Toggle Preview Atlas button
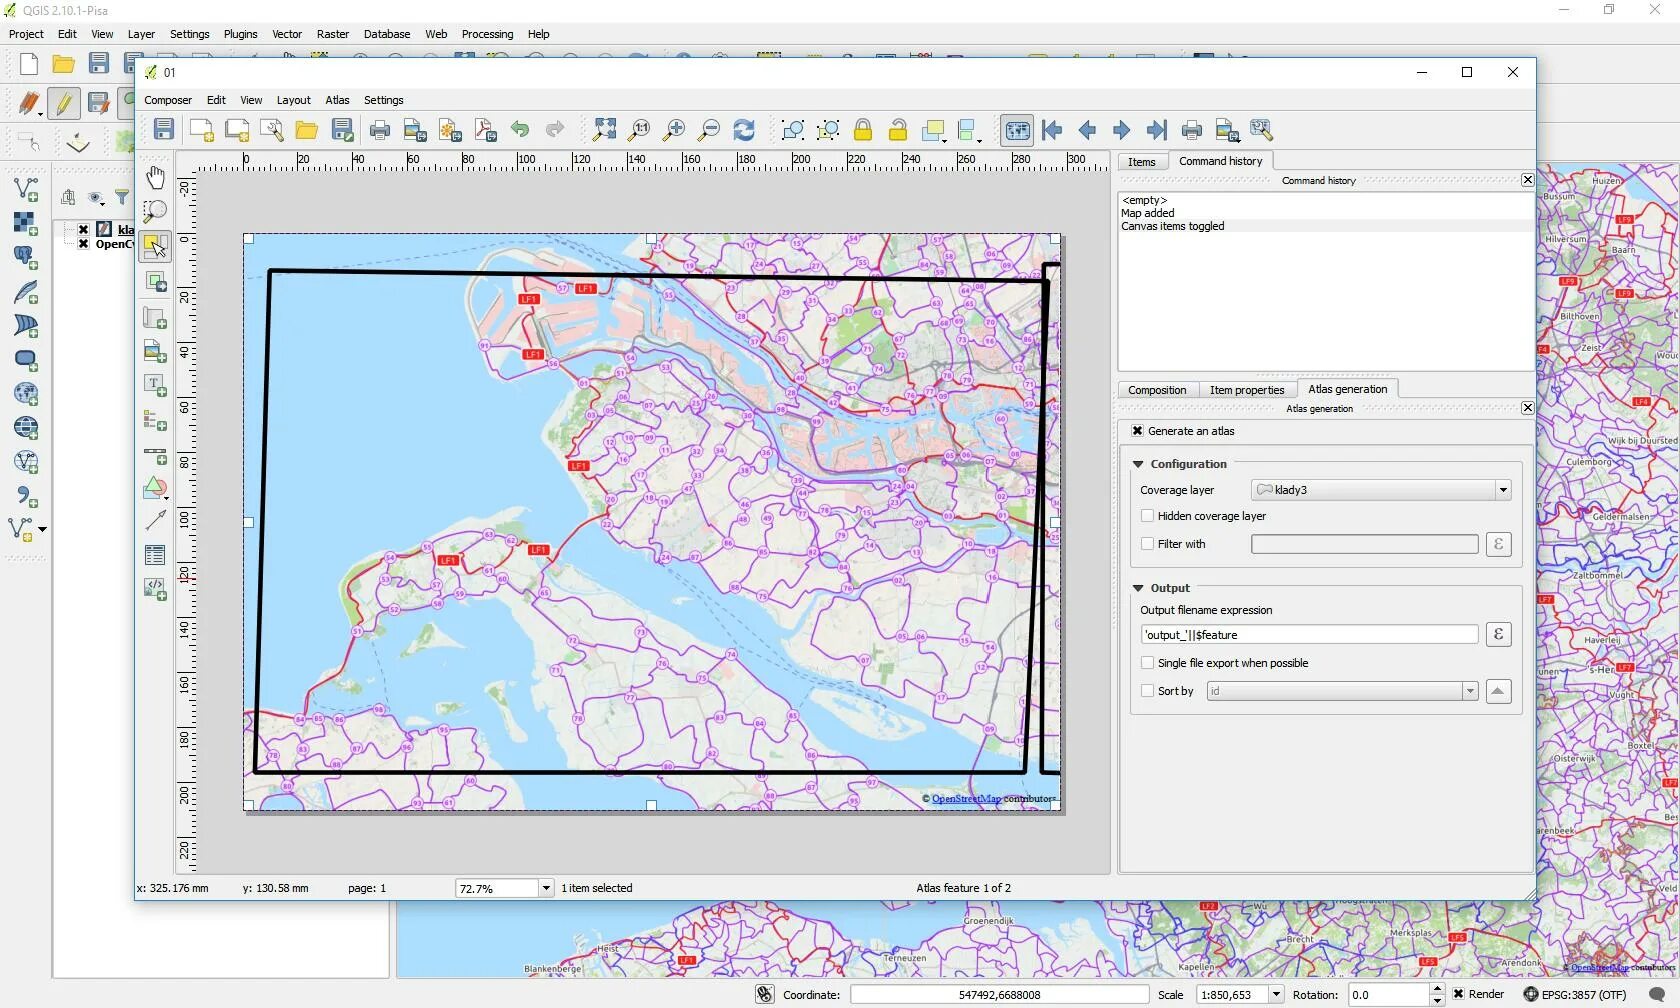The image size is (1680, 1008). coord(1017,130)
